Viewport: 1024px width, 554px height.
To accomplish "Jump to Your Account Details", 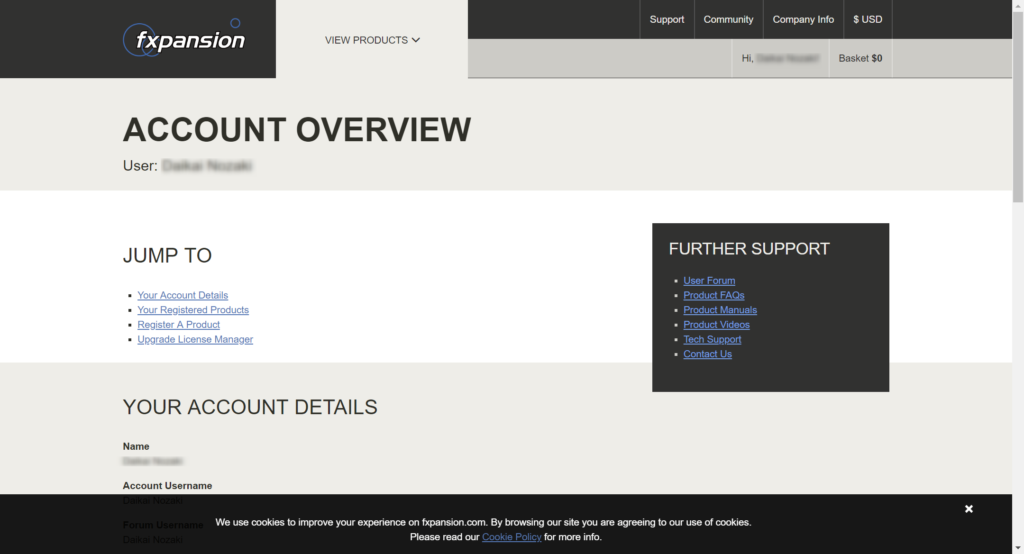I will pyautogui.click(x=183, y=295).
